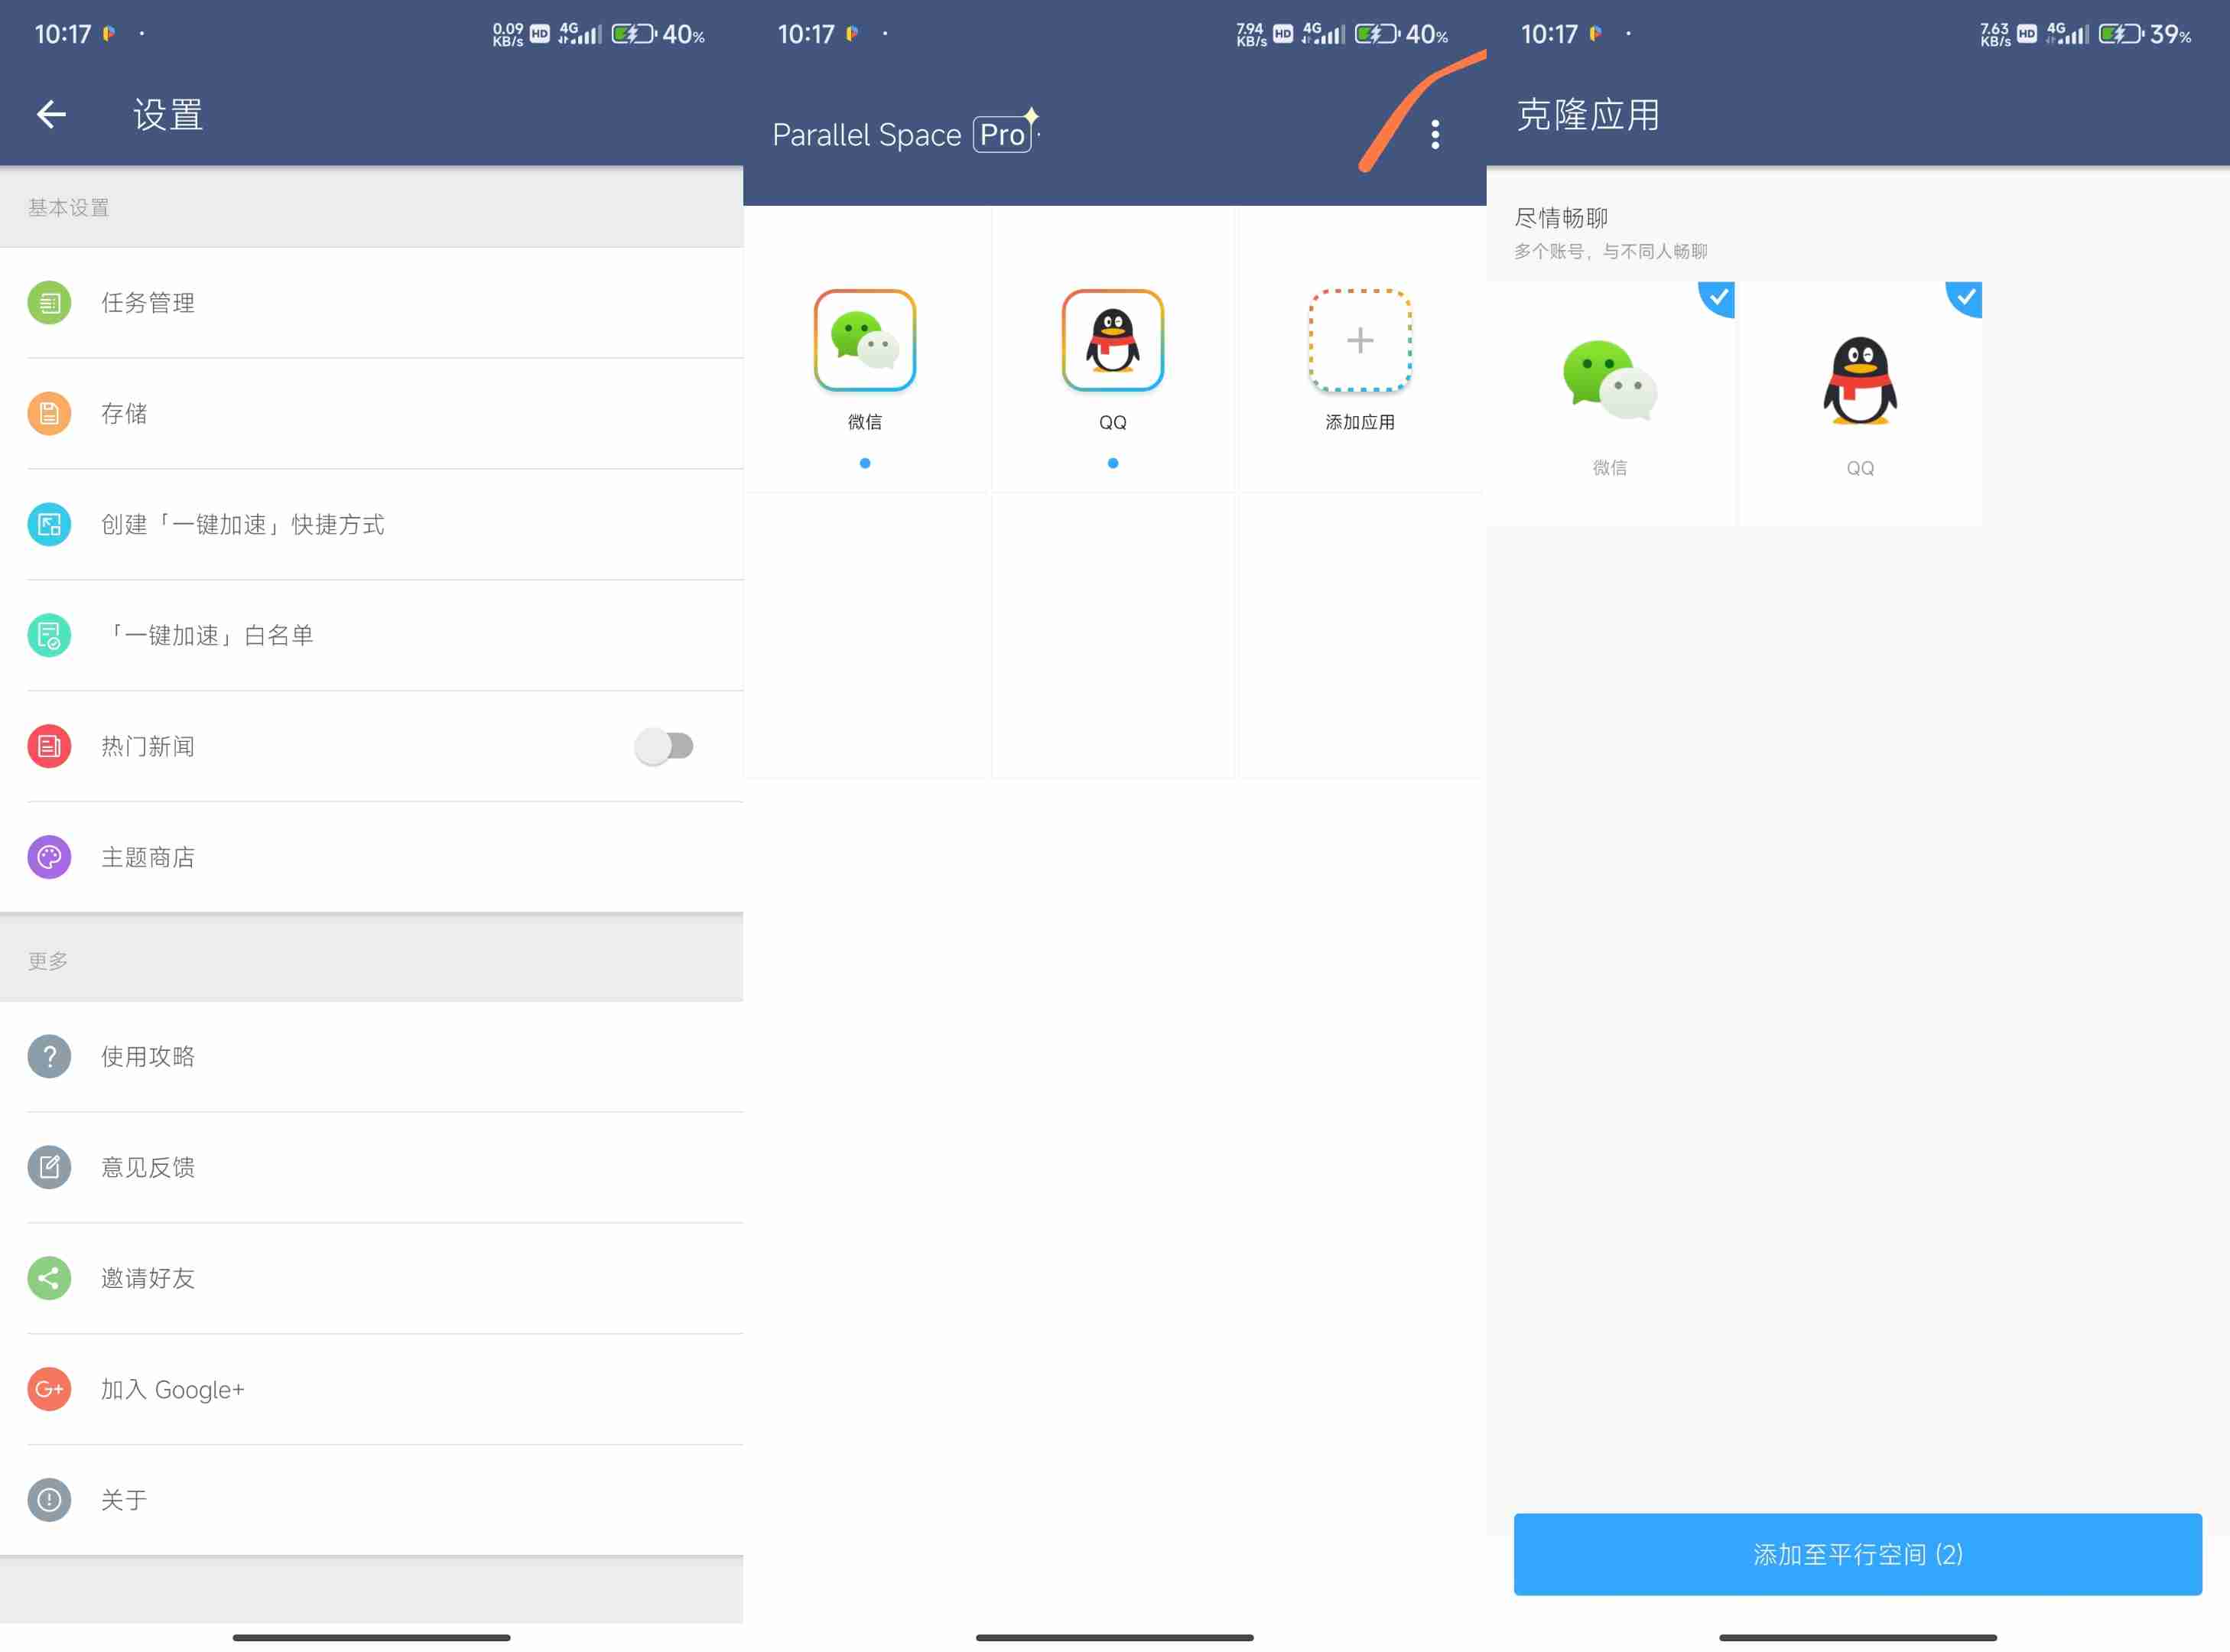
Task: Select 邀请好友 entry
Action: pyautogui.click(x=372, y=1278)
